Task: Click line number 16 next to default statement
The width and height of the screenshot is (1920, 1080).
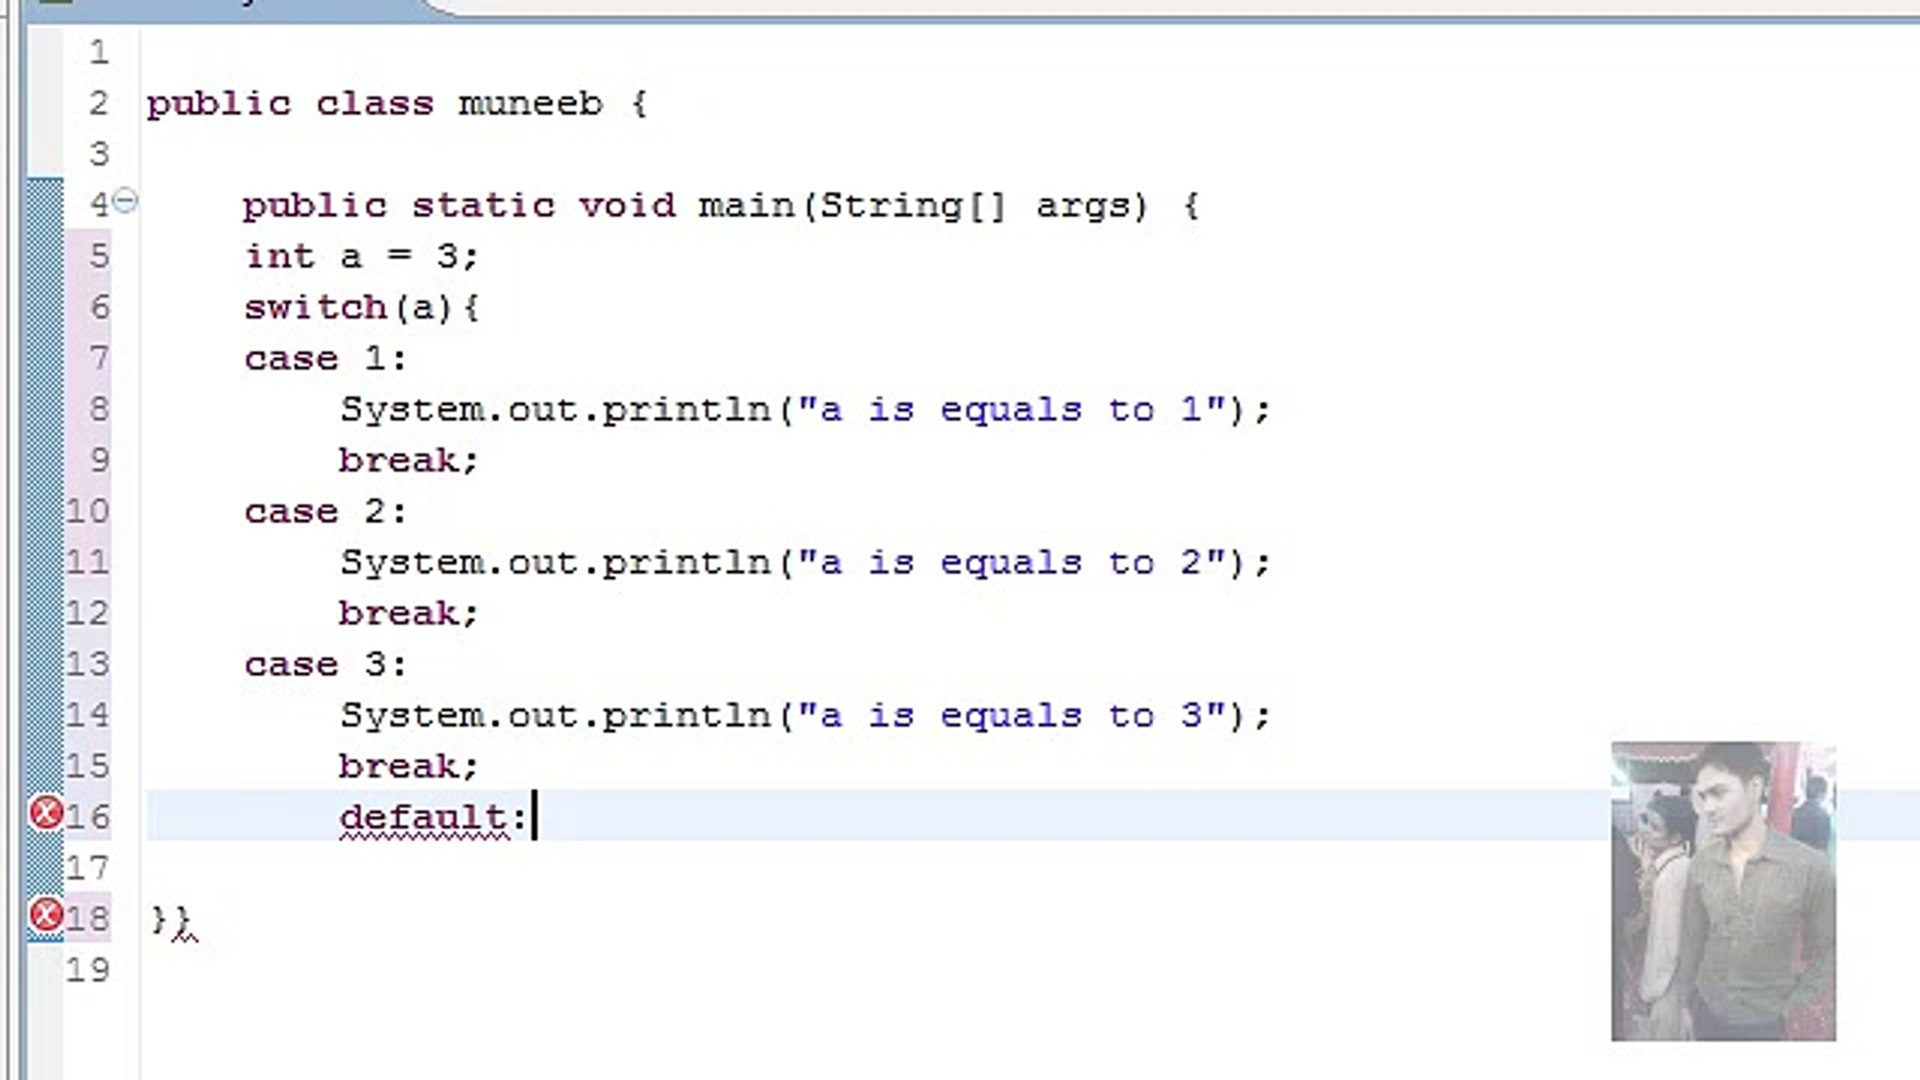Action: point(88,816)
